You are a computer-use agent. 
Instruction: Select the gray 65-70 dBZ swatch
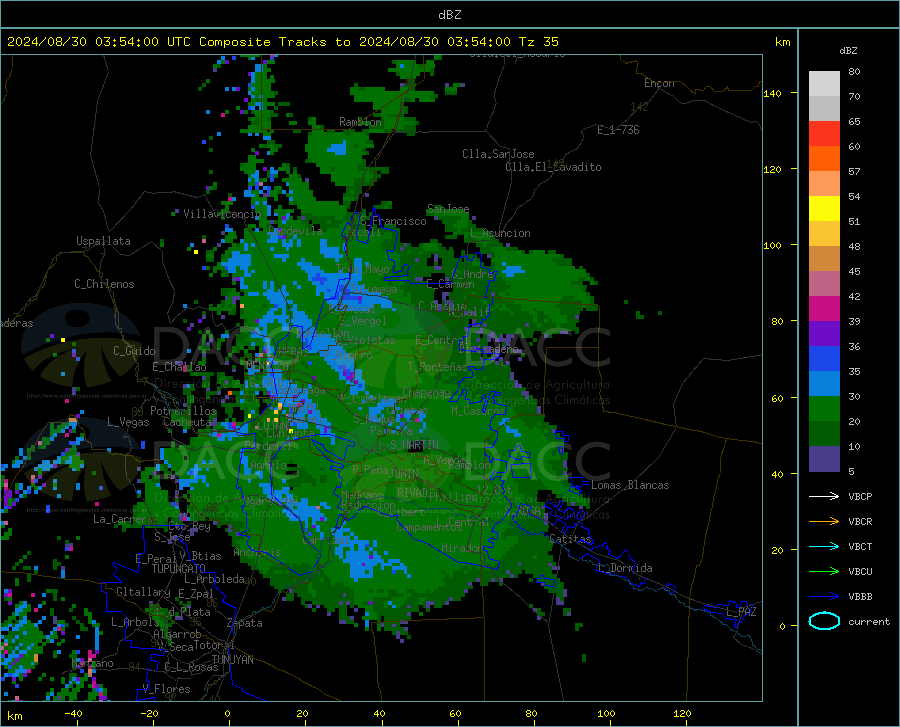click(x=824, y=108)
